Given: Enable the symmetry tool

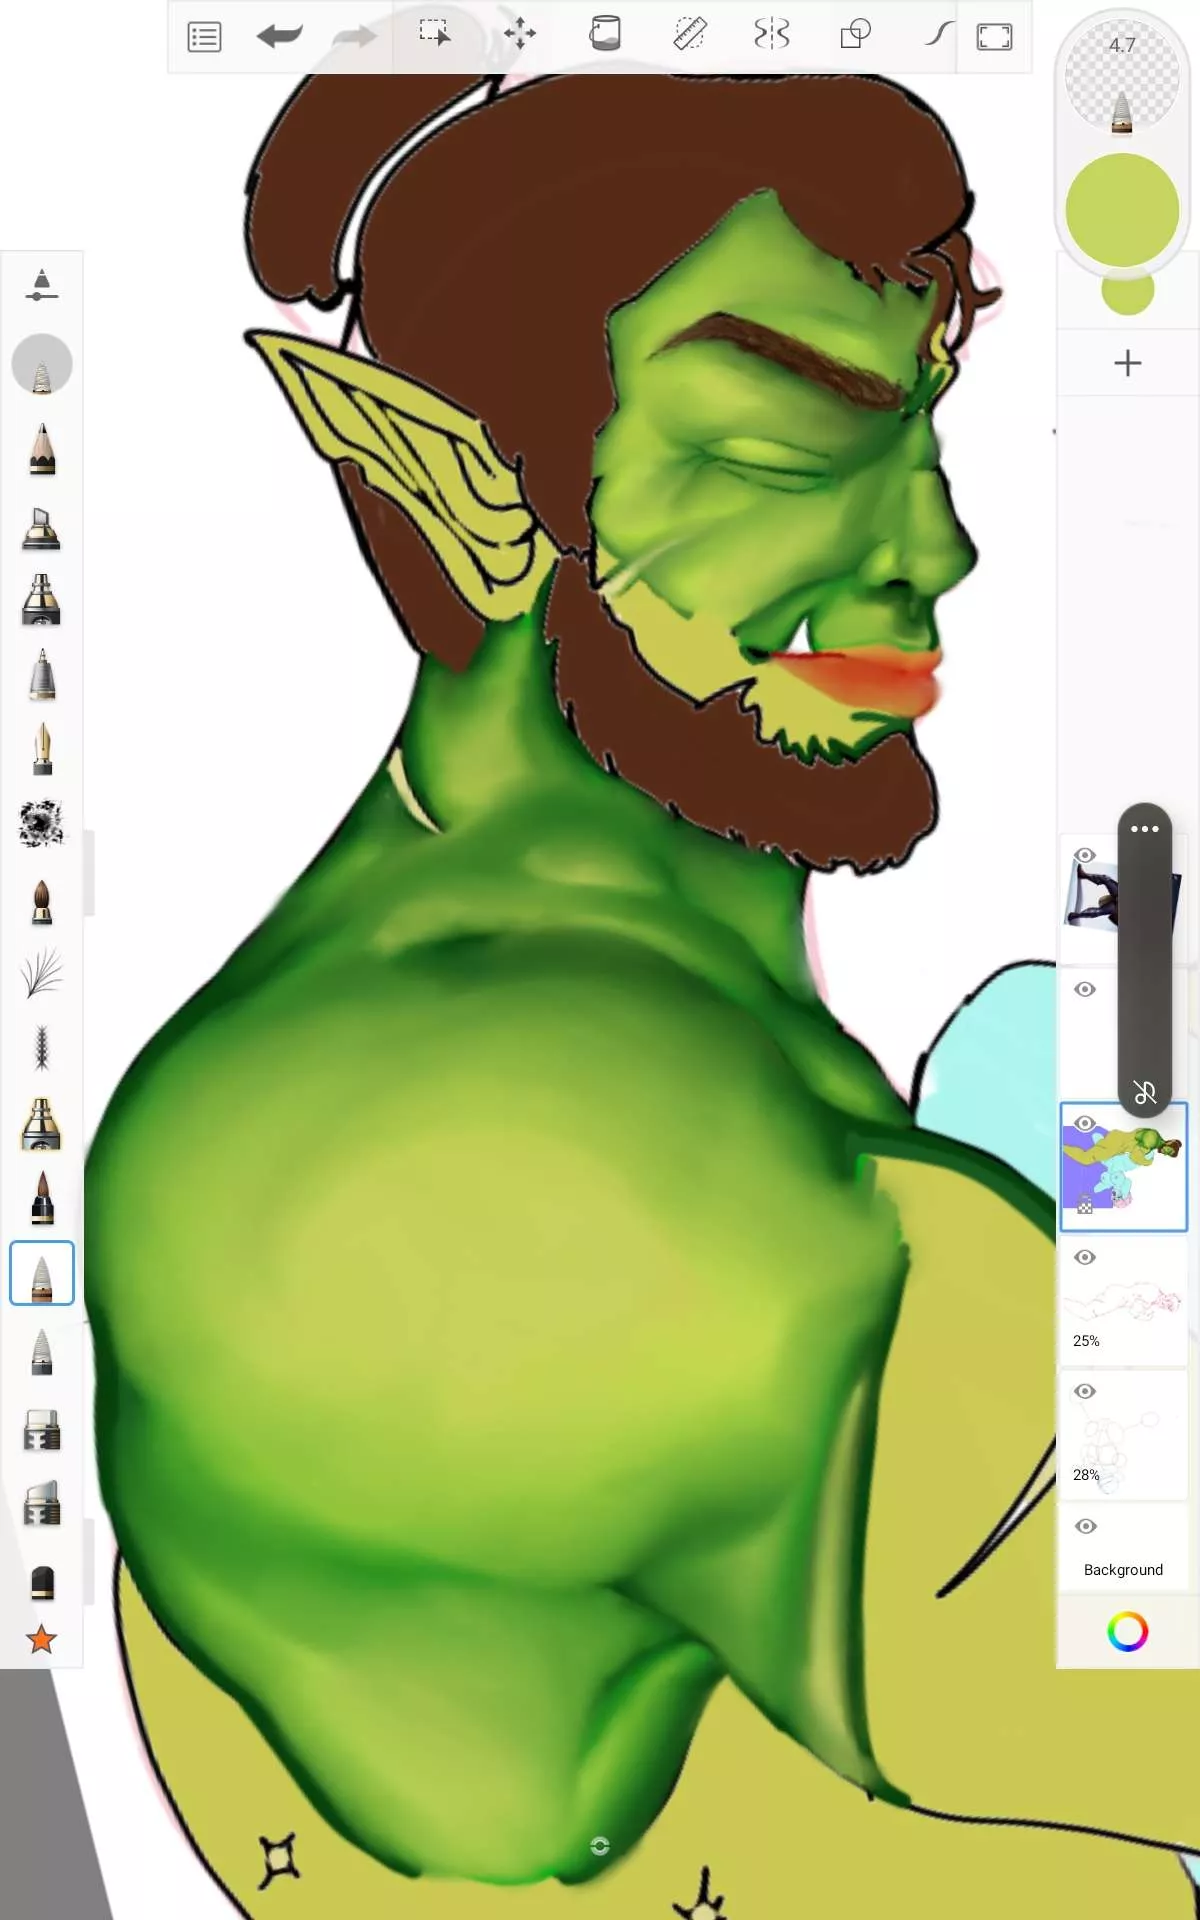Looking at the screenshot, I should pos(772,34).
